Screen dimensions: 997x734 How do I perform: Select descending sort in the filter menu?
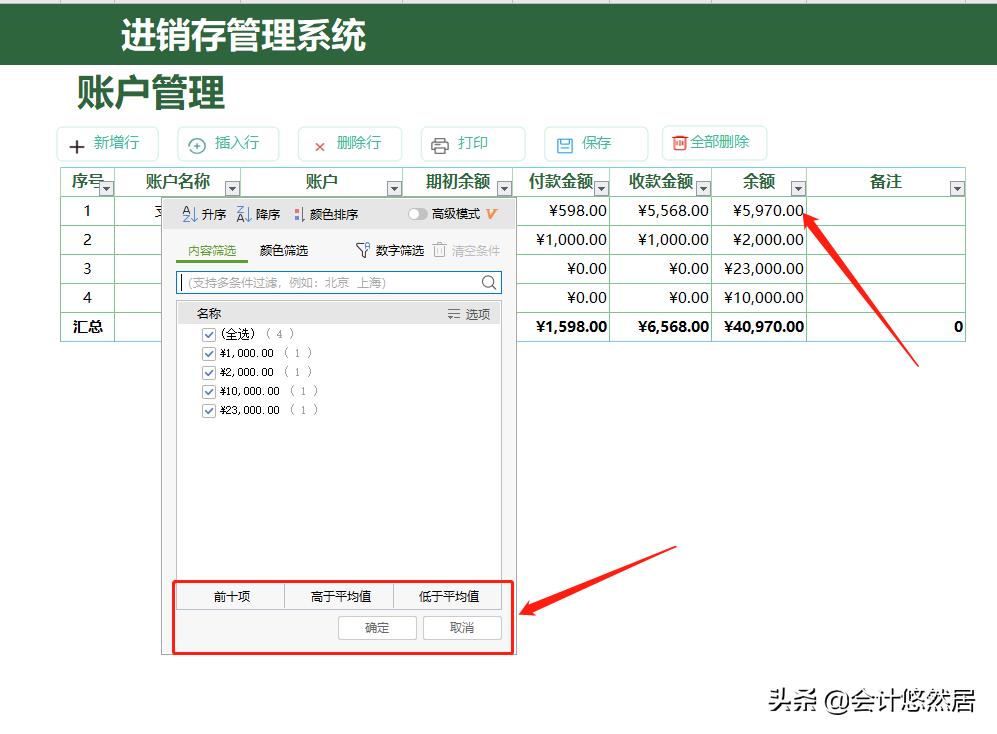[263, 214]
